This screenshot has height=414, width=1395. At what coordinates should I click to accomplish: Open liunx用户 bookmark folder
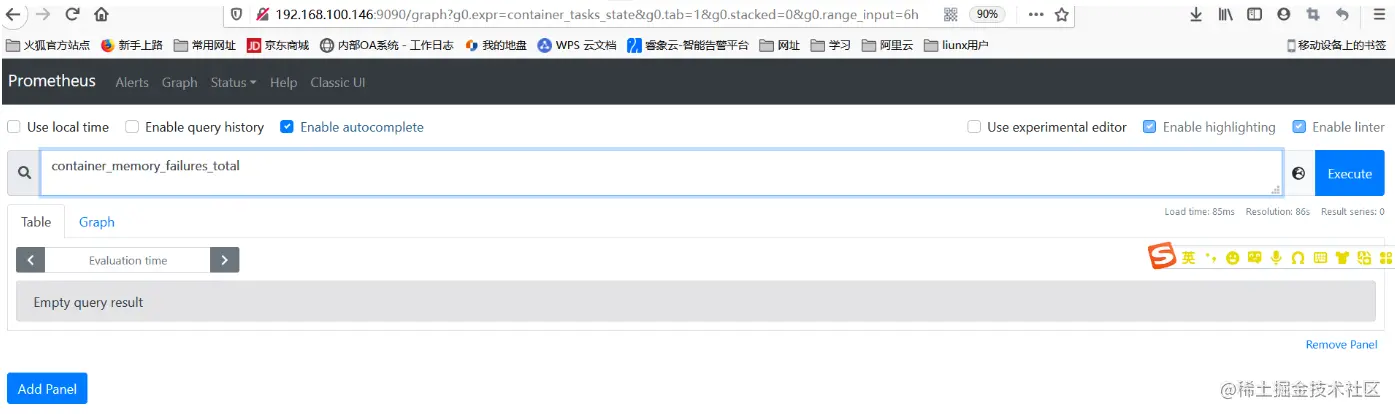(956, 45)
